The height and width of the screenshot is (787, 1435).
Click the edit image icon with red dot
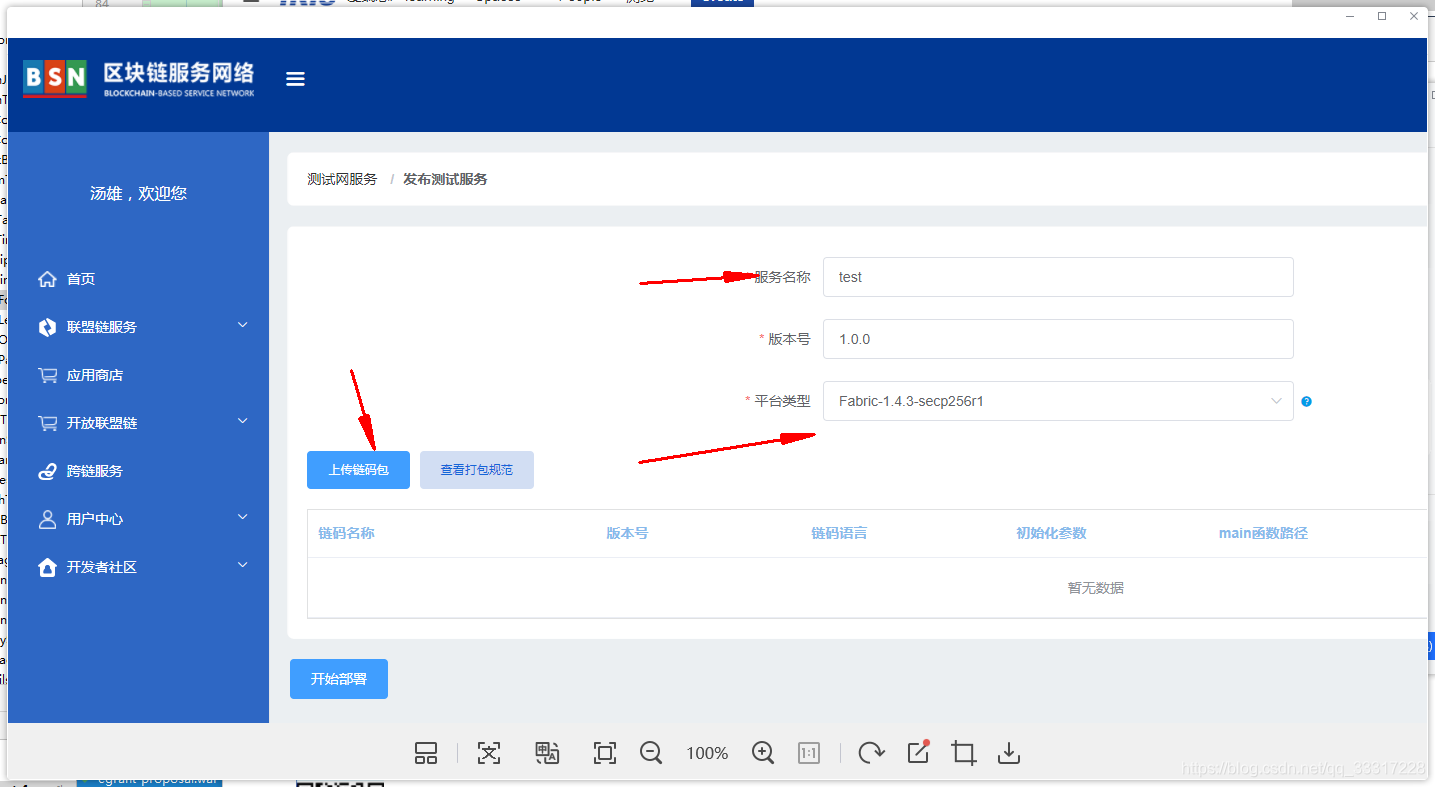point(918,752)
